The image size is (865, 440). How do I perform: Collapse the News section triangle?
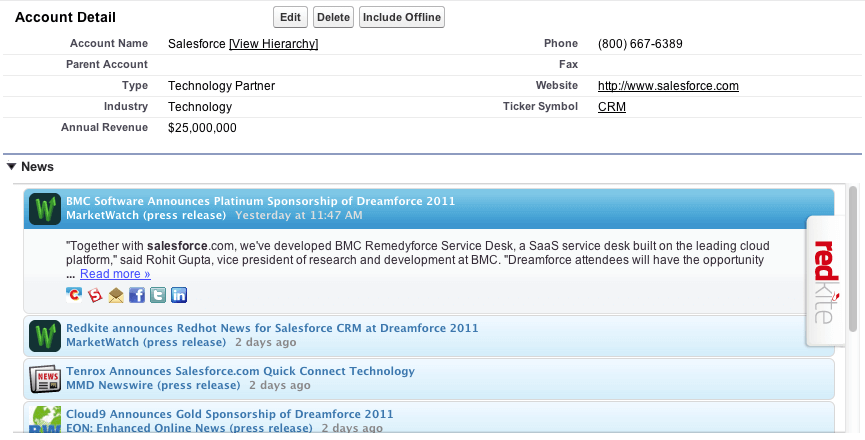pyautogui.click(x=11, y=167)
